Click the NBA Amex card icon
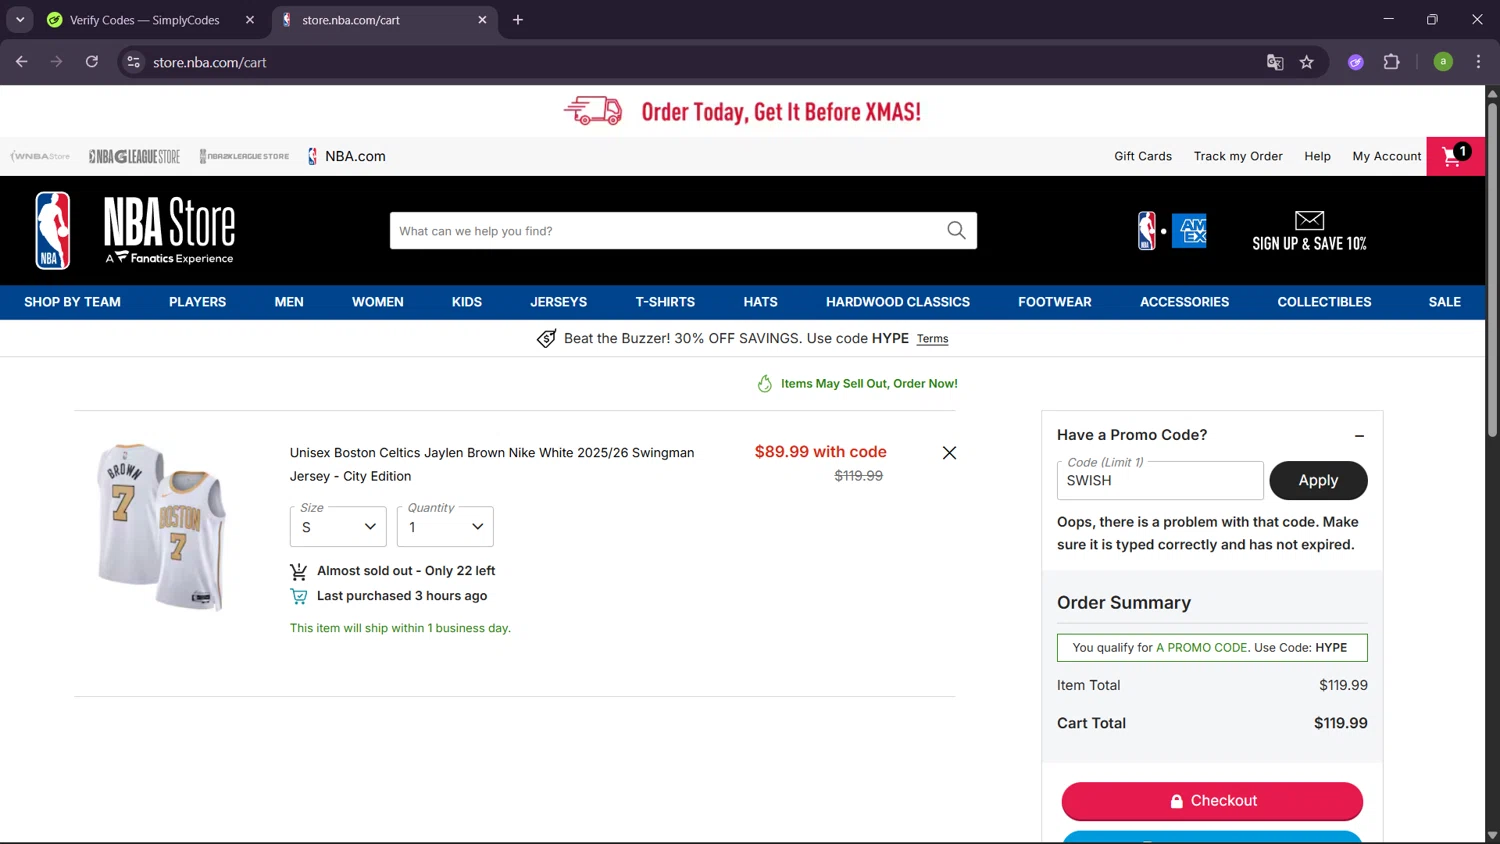 pyautogui.click(x=1172, y=231)
